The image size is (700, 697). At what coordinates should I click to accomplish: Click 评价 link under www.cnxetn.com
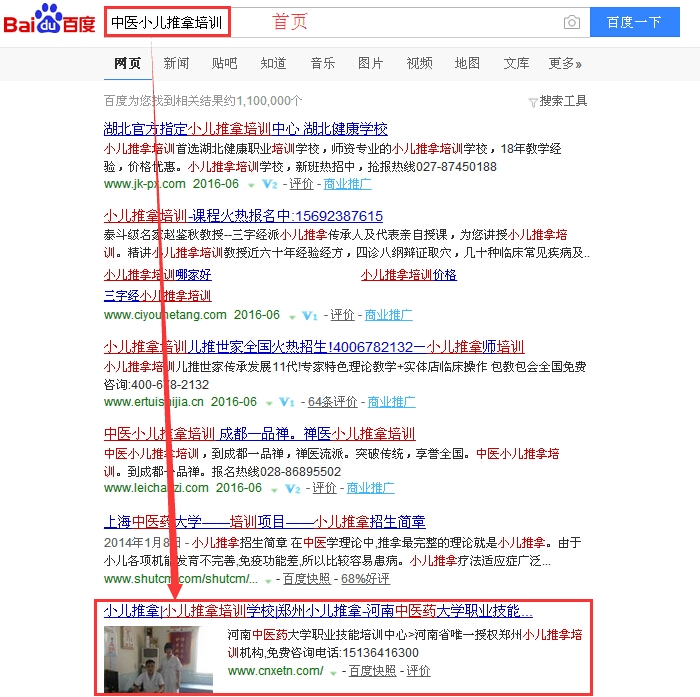point(418,671)
